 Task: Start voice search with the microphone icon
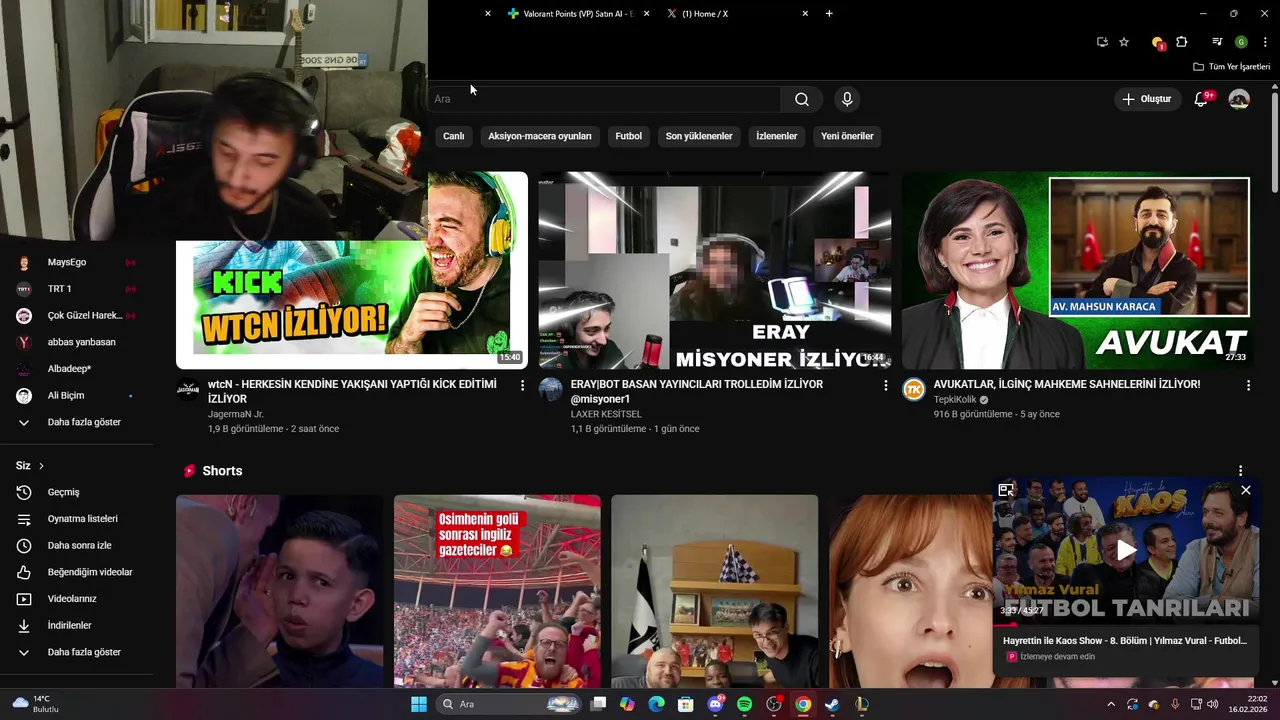pos(847,99)
